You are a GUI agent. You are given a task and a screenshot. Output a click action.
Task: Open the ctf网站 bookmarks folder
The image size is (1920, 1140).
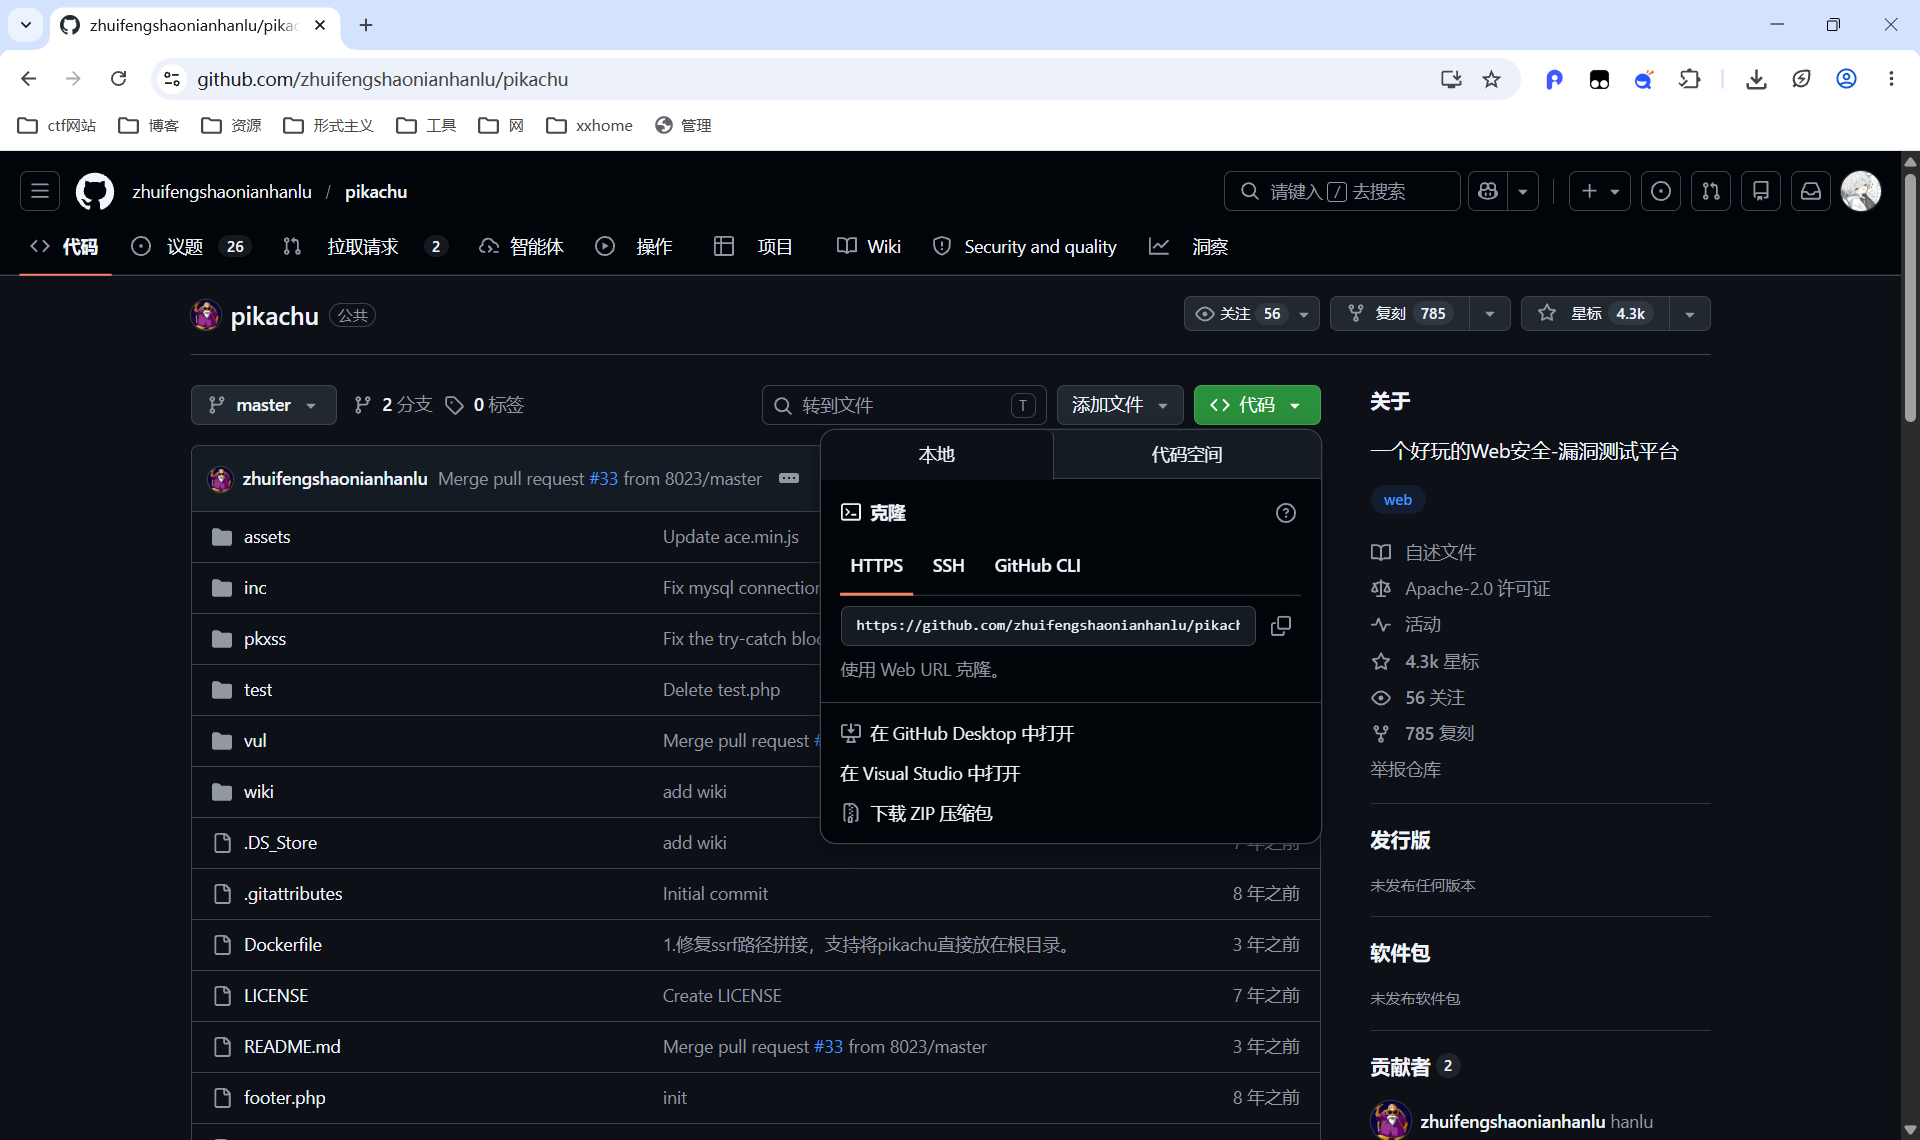coord(58,125)
